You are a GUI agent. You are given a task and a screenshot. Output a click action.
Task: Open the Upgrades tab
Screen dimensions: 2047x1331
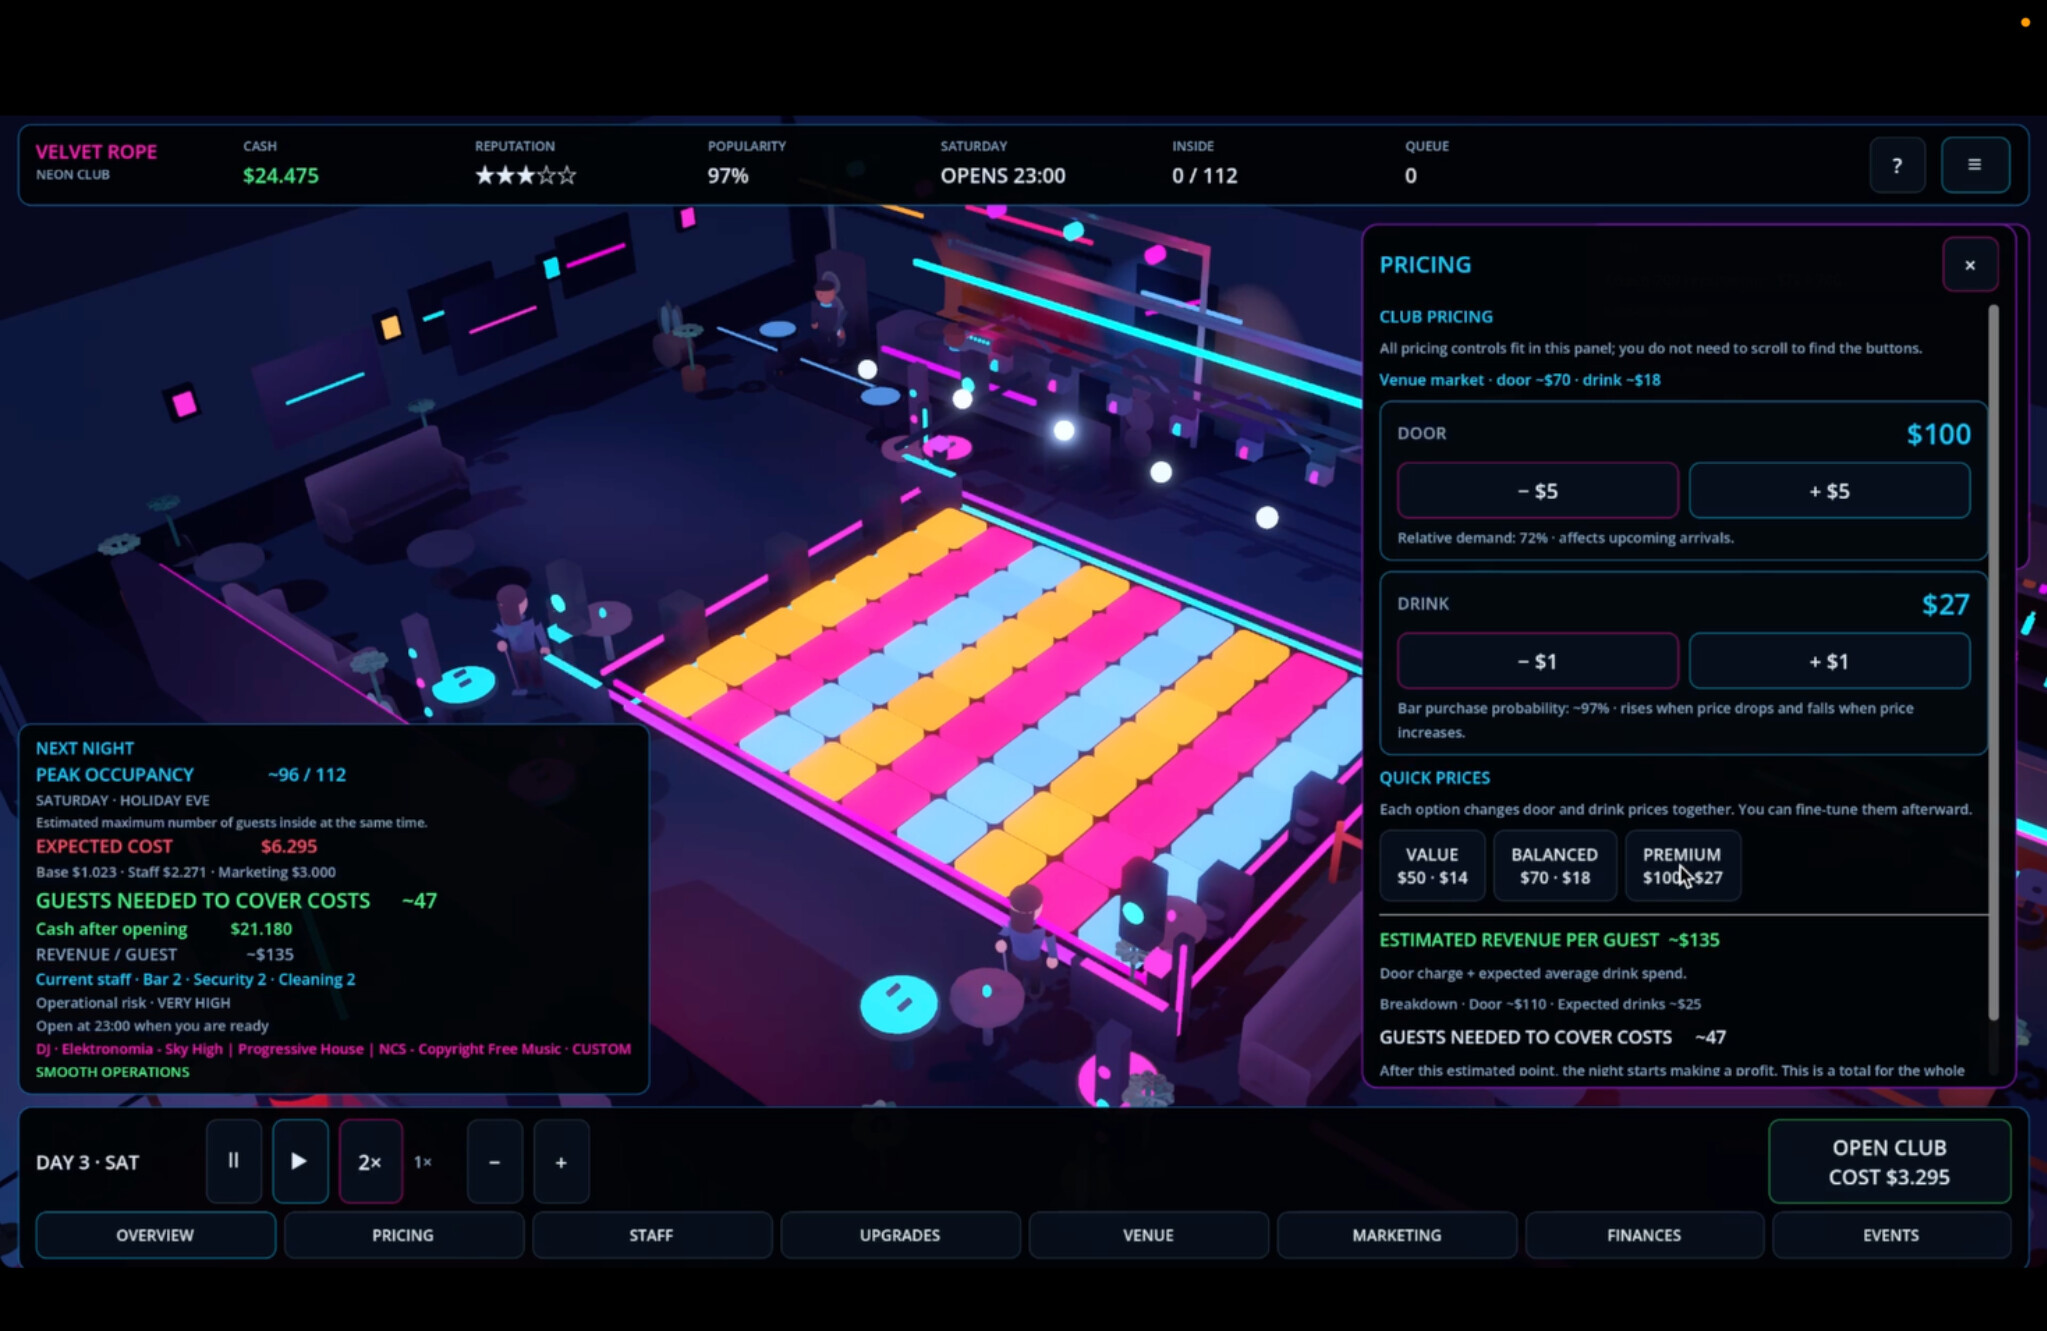click(899, 1235)
